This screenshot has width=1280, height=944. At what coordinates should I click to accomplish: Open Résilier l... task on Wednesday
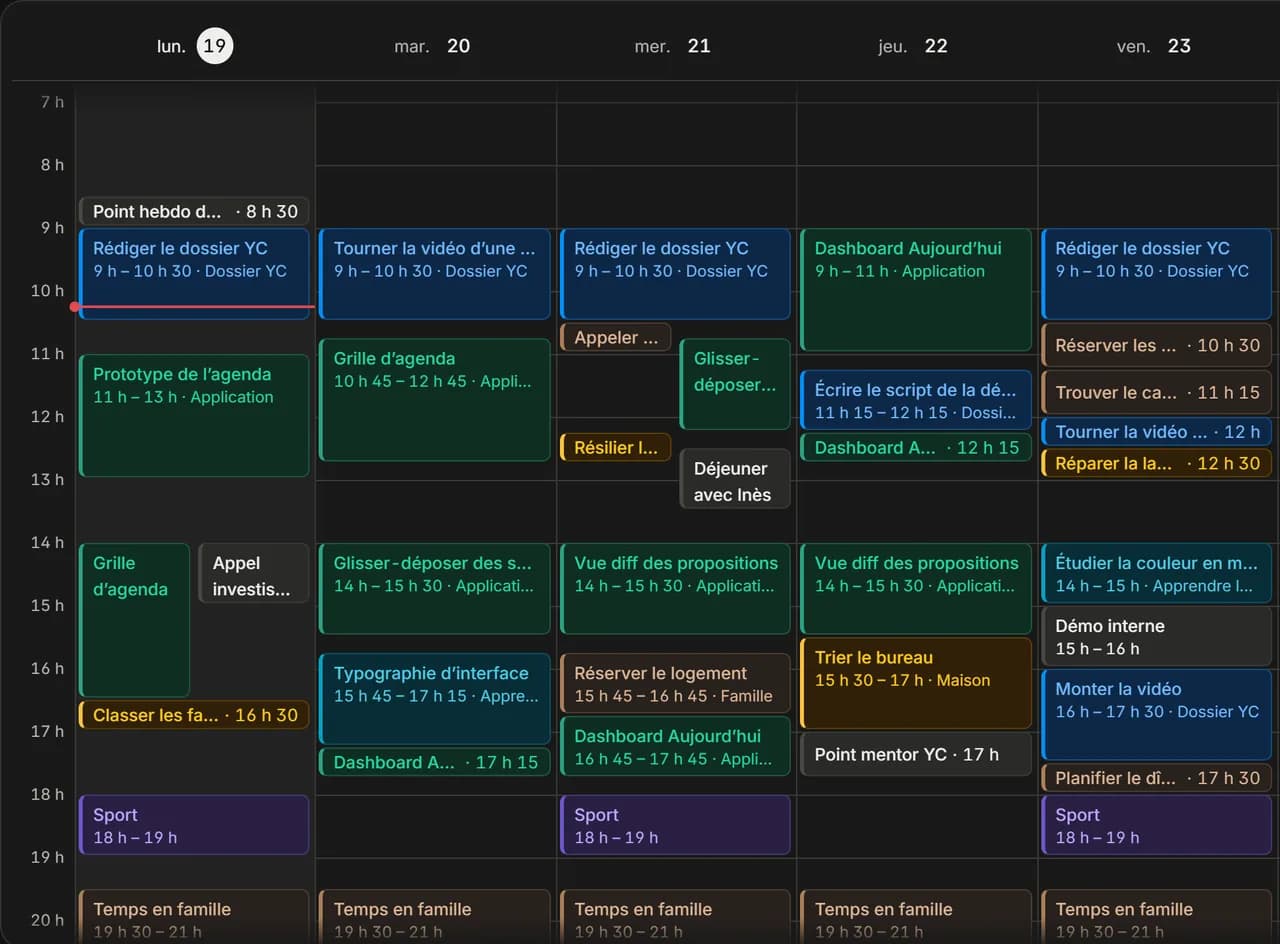[615, 447]
